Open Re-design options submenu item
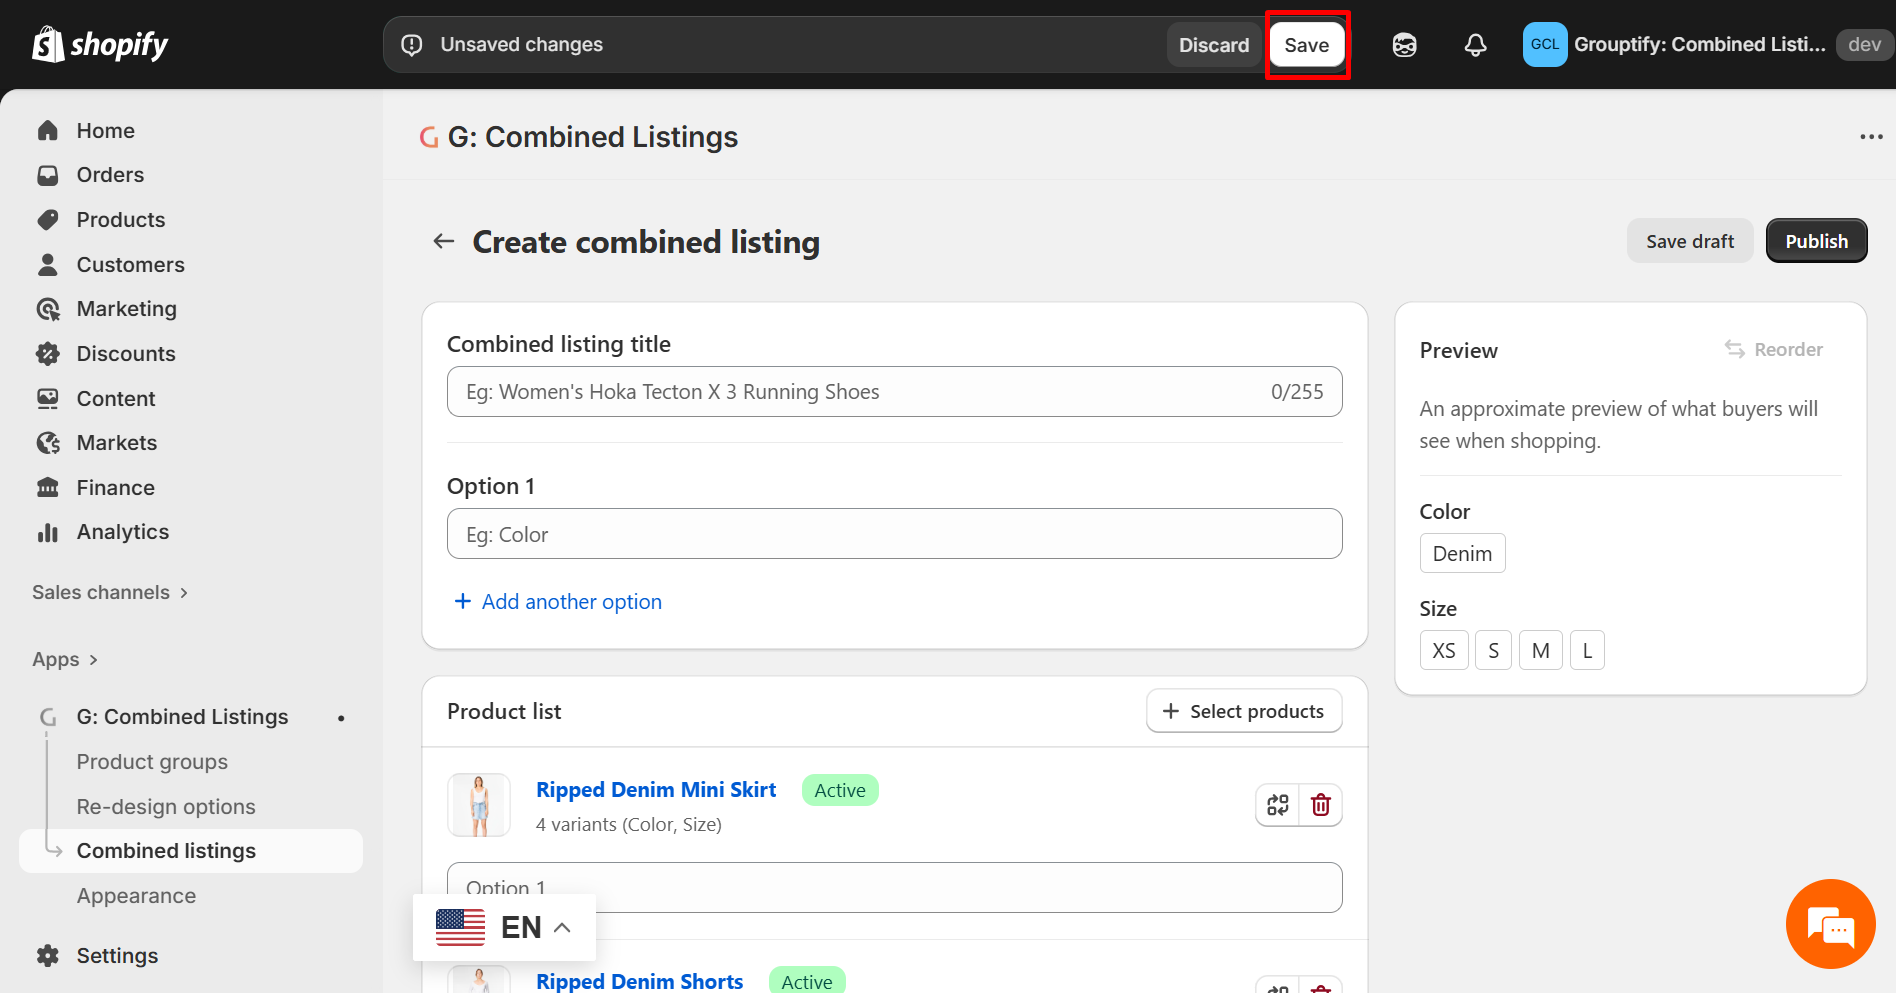Image resolution: width=1896 pixels, height=993 pixels. 166,806
